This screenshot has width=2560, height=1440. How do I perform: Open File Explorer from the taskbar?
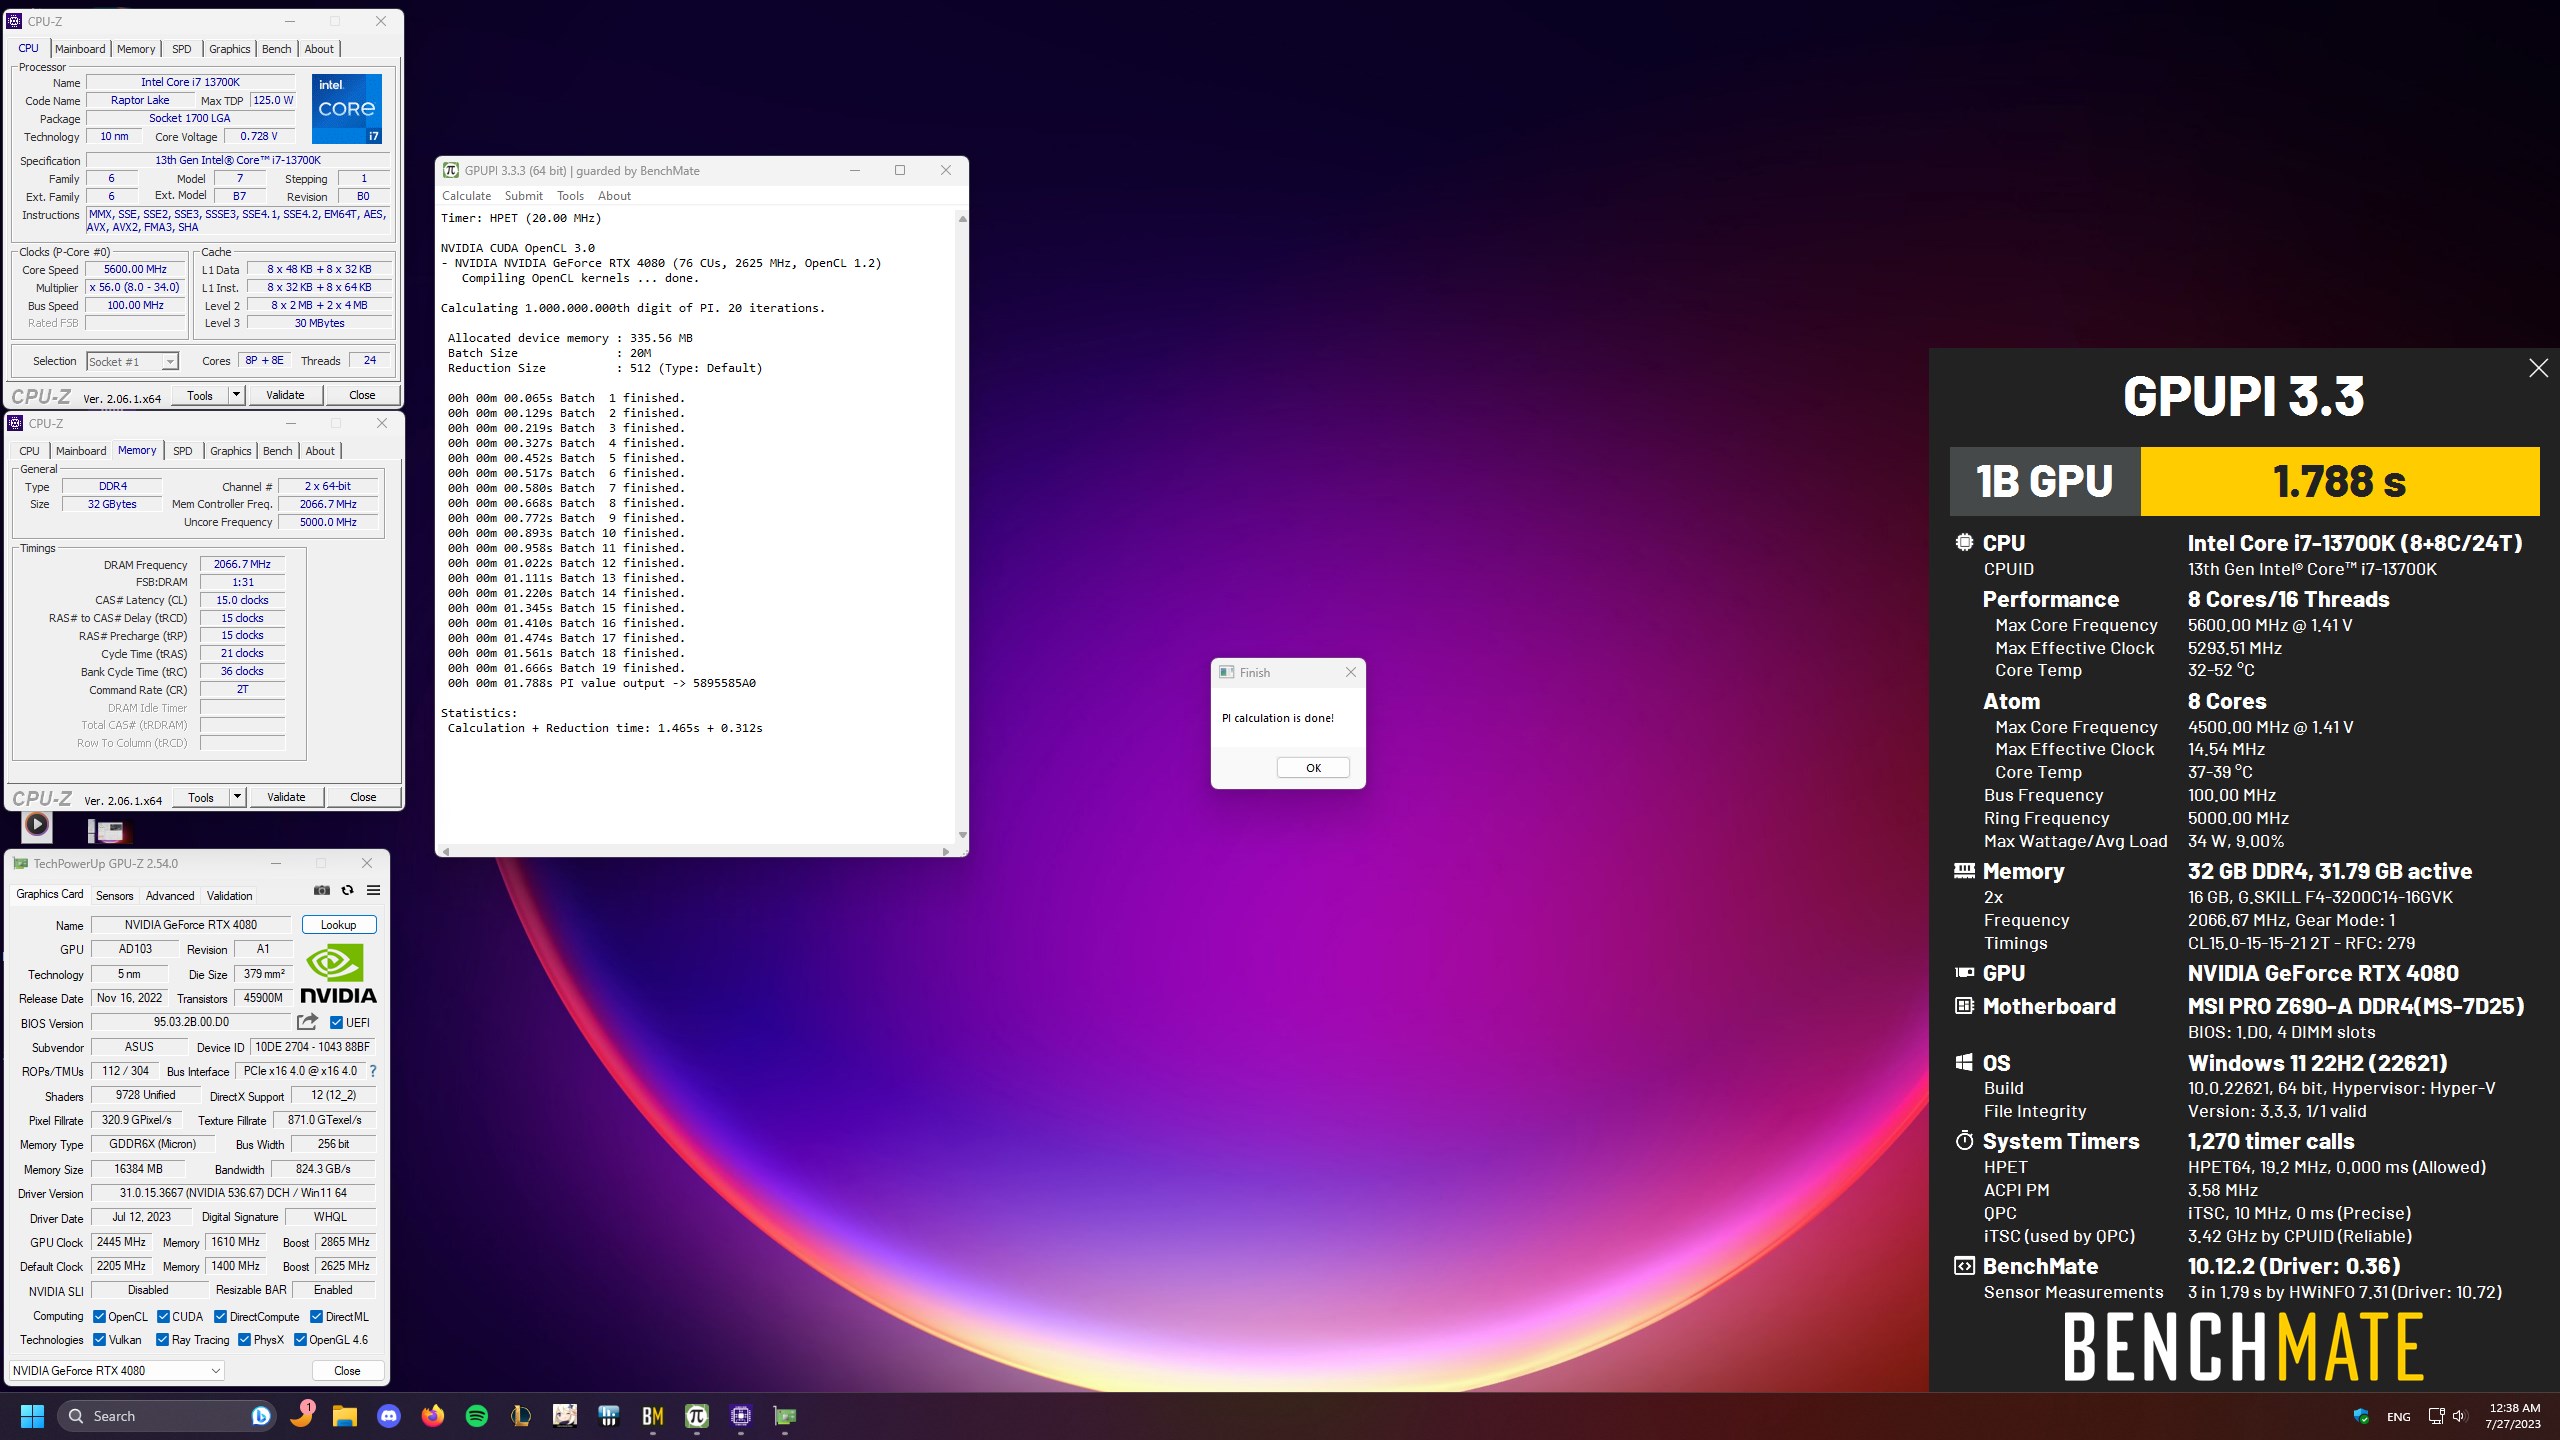[345, 1416]
